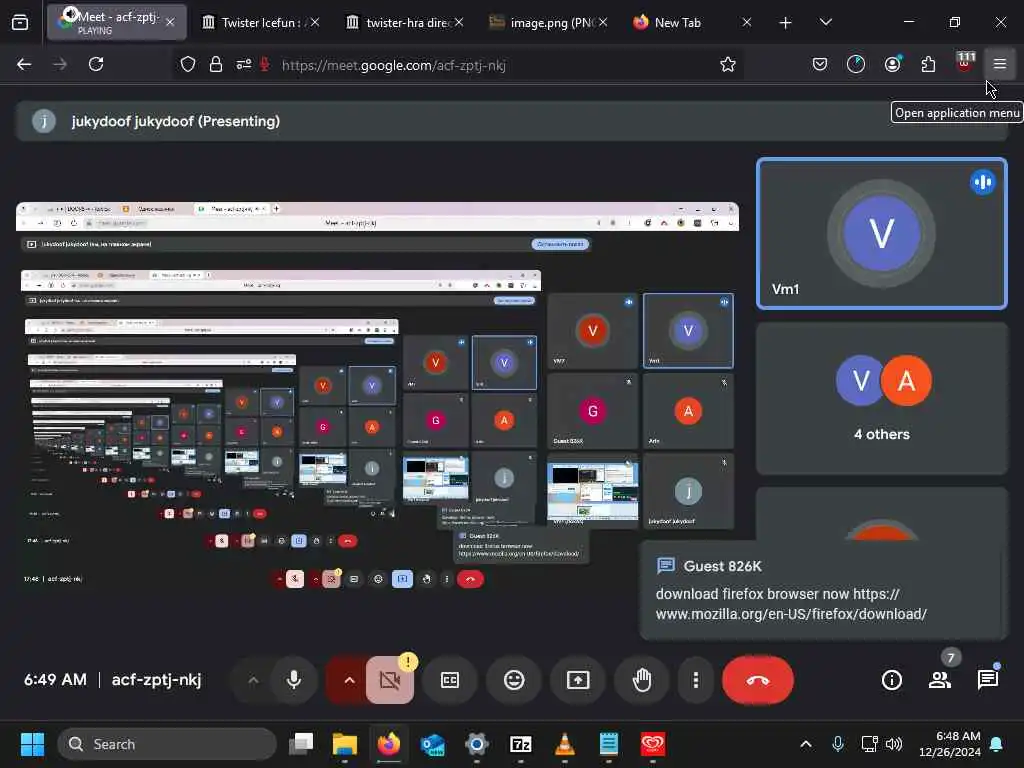Open Task View on the taskbar
The width and height of the screenshot is (1024, 768).
(x=301, y=744)
